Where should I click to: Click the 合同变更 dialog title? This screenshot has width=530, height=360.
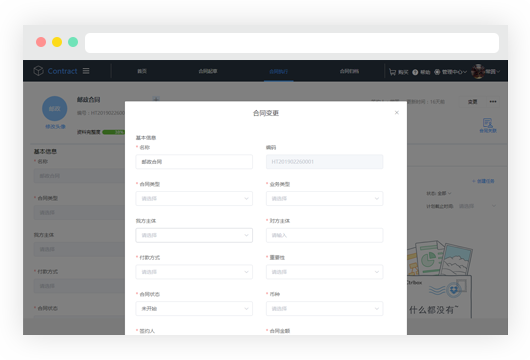[266, 113]
